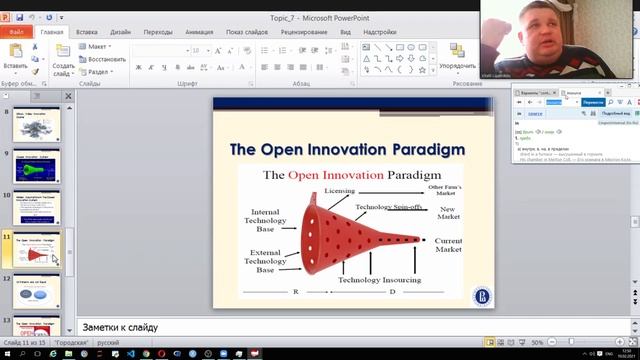
Task: Start Slide Show from status bar icon
Action: 522,342
